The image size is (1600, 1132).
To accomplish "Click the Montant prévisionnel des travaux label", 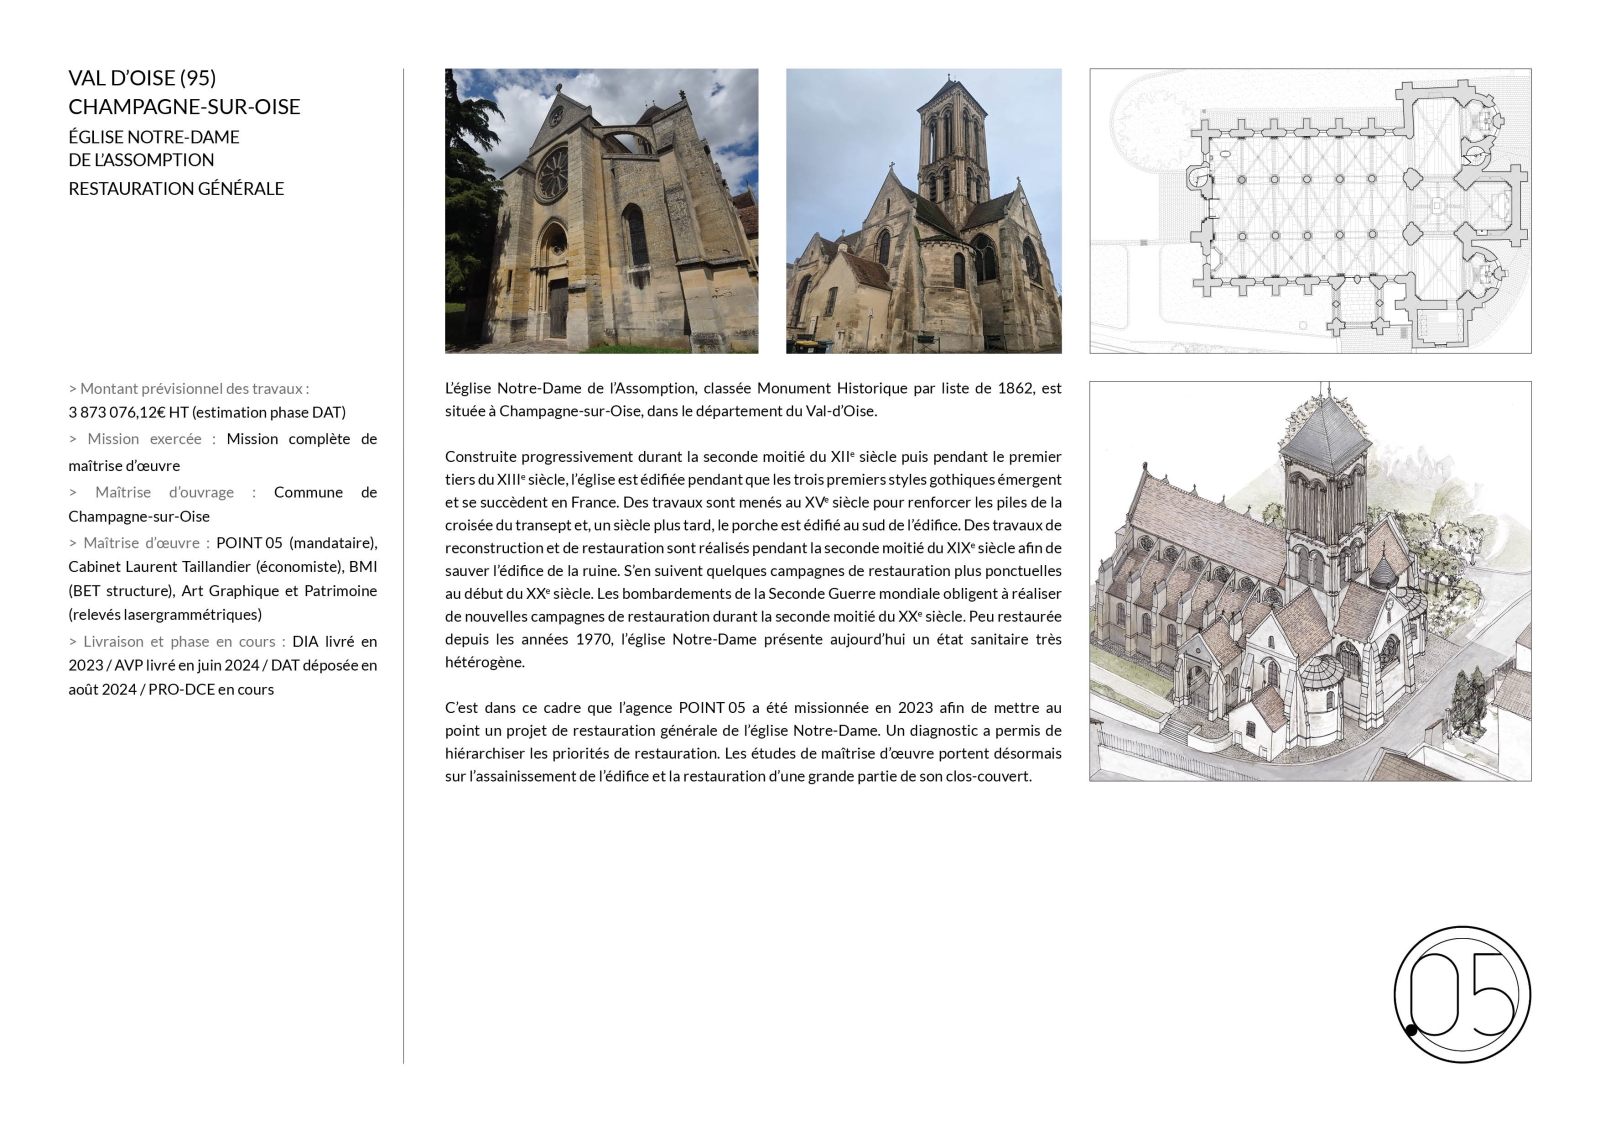I will coord(189,389).
